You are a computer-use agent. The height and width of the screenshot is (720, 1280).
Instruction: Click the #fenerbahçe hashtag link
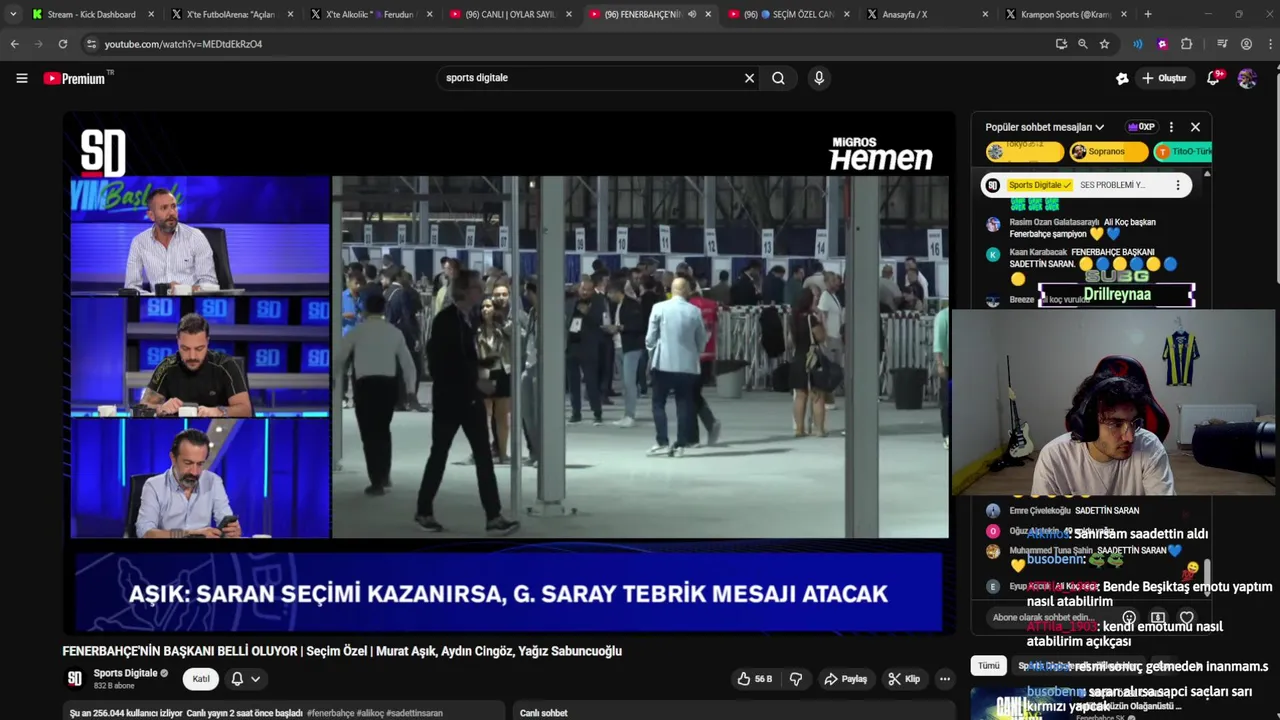click(330, 713)
